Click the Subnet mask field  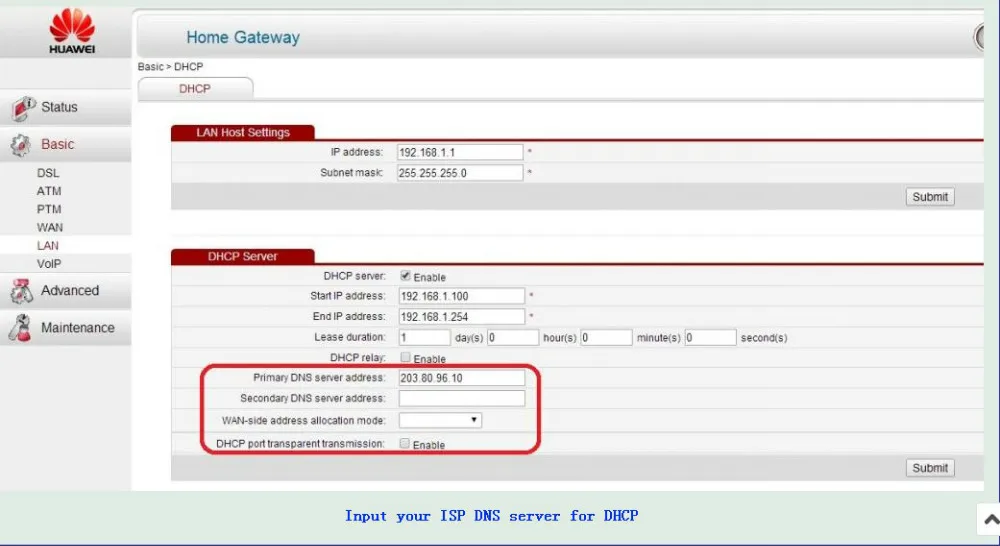(460, 173)
